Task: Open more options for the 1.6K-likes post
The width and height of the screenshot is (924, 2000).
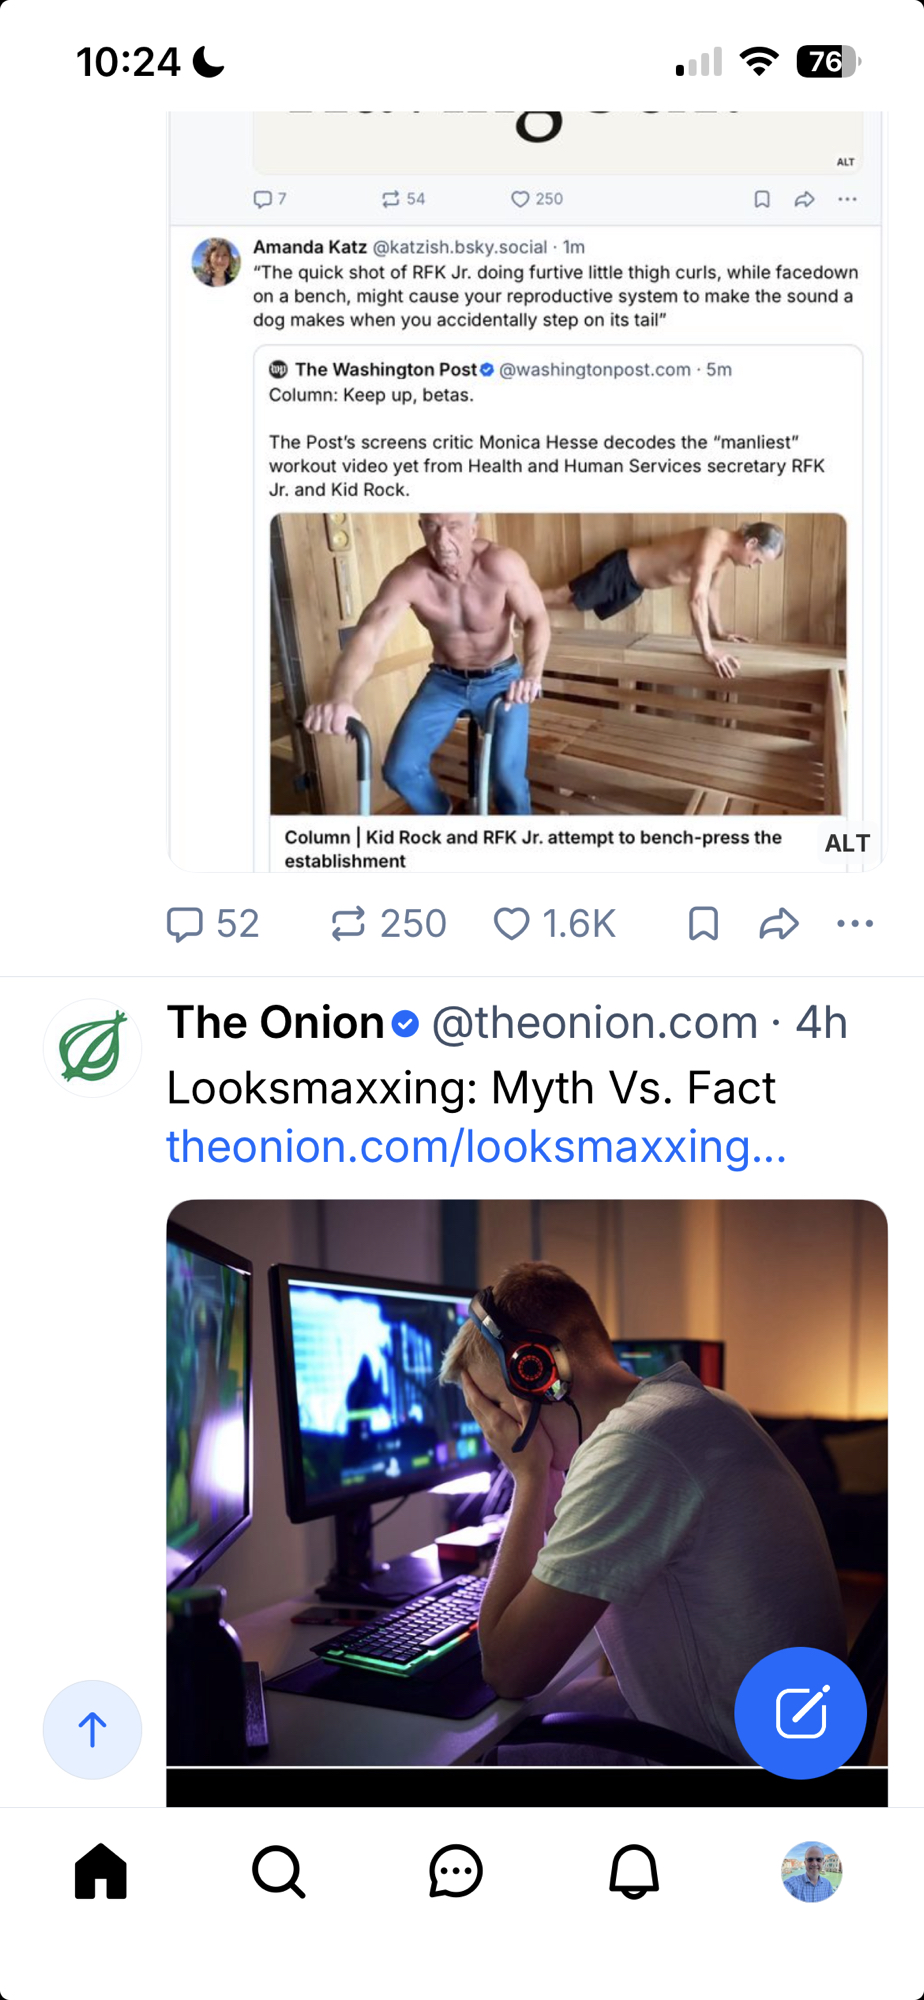Action: [855, 924]
